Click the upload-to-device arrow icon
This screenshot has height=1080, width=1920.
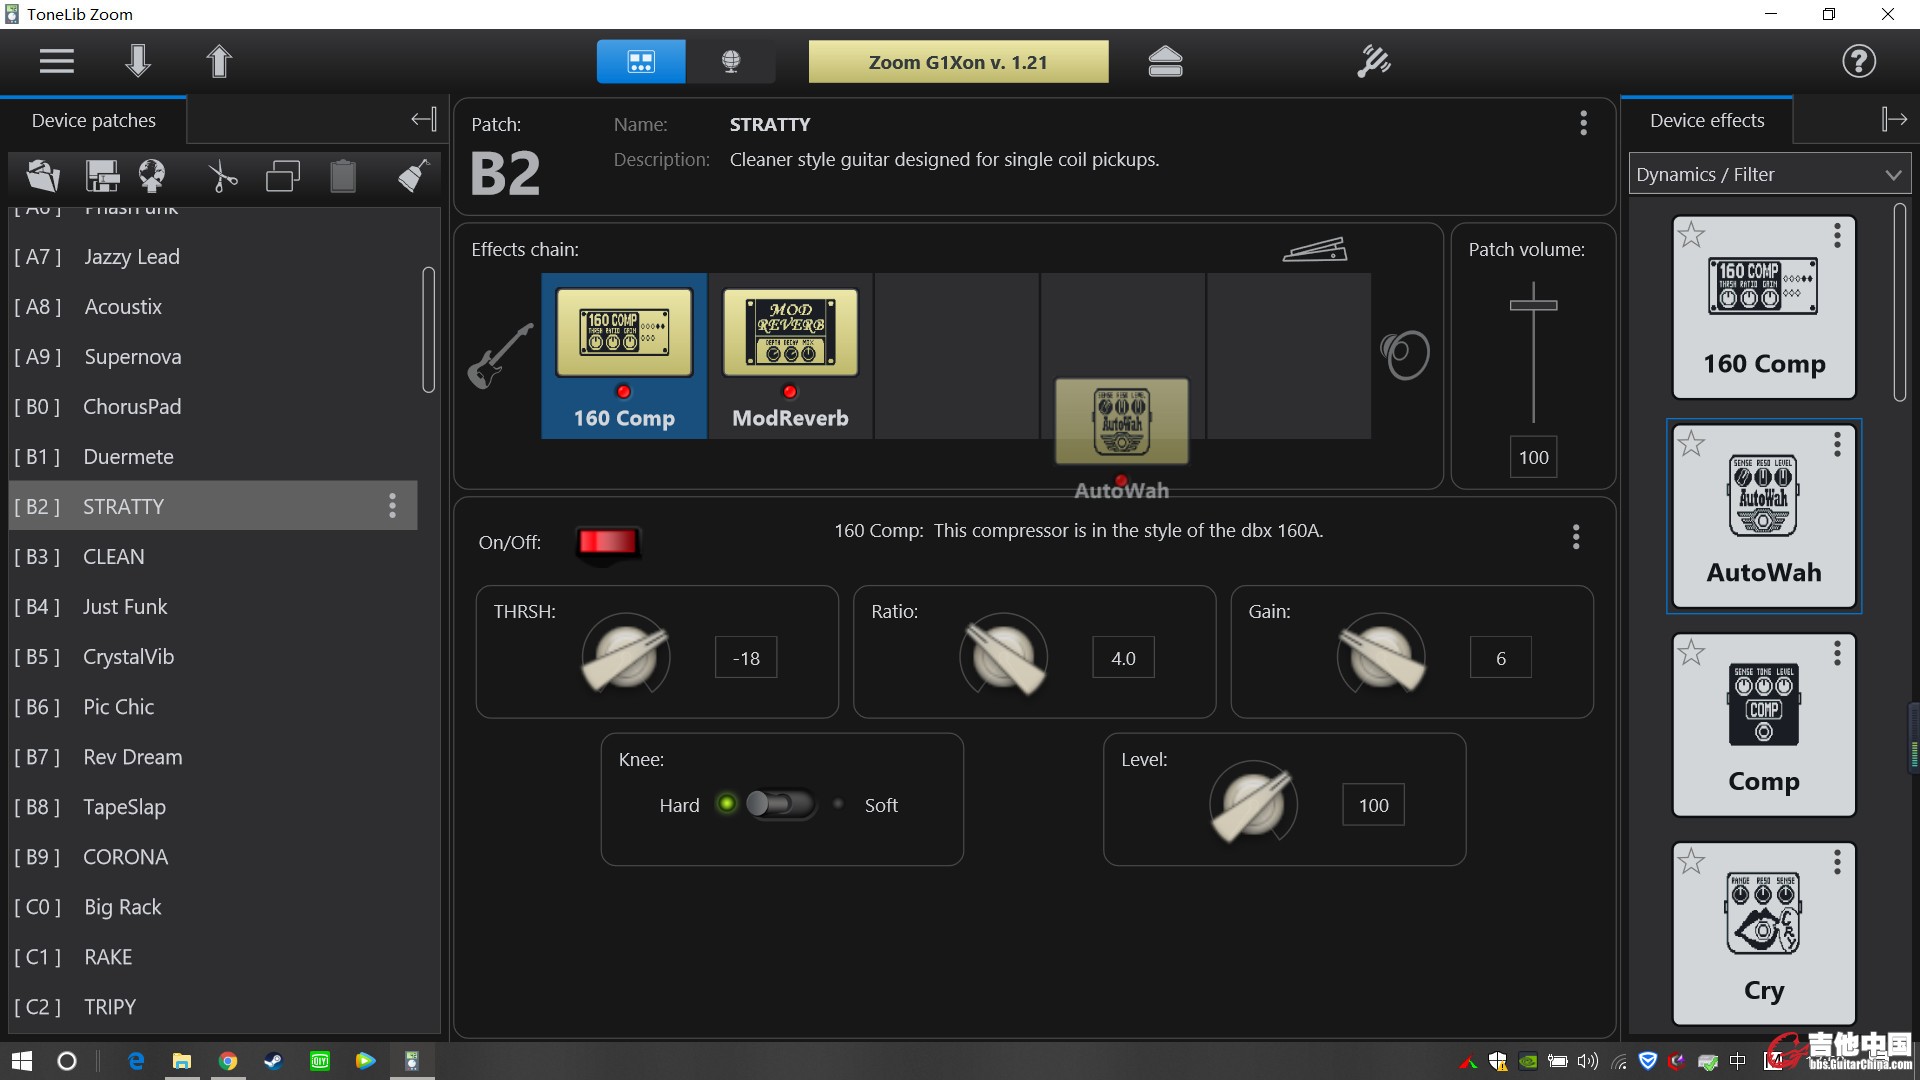[x=219, y=61]
